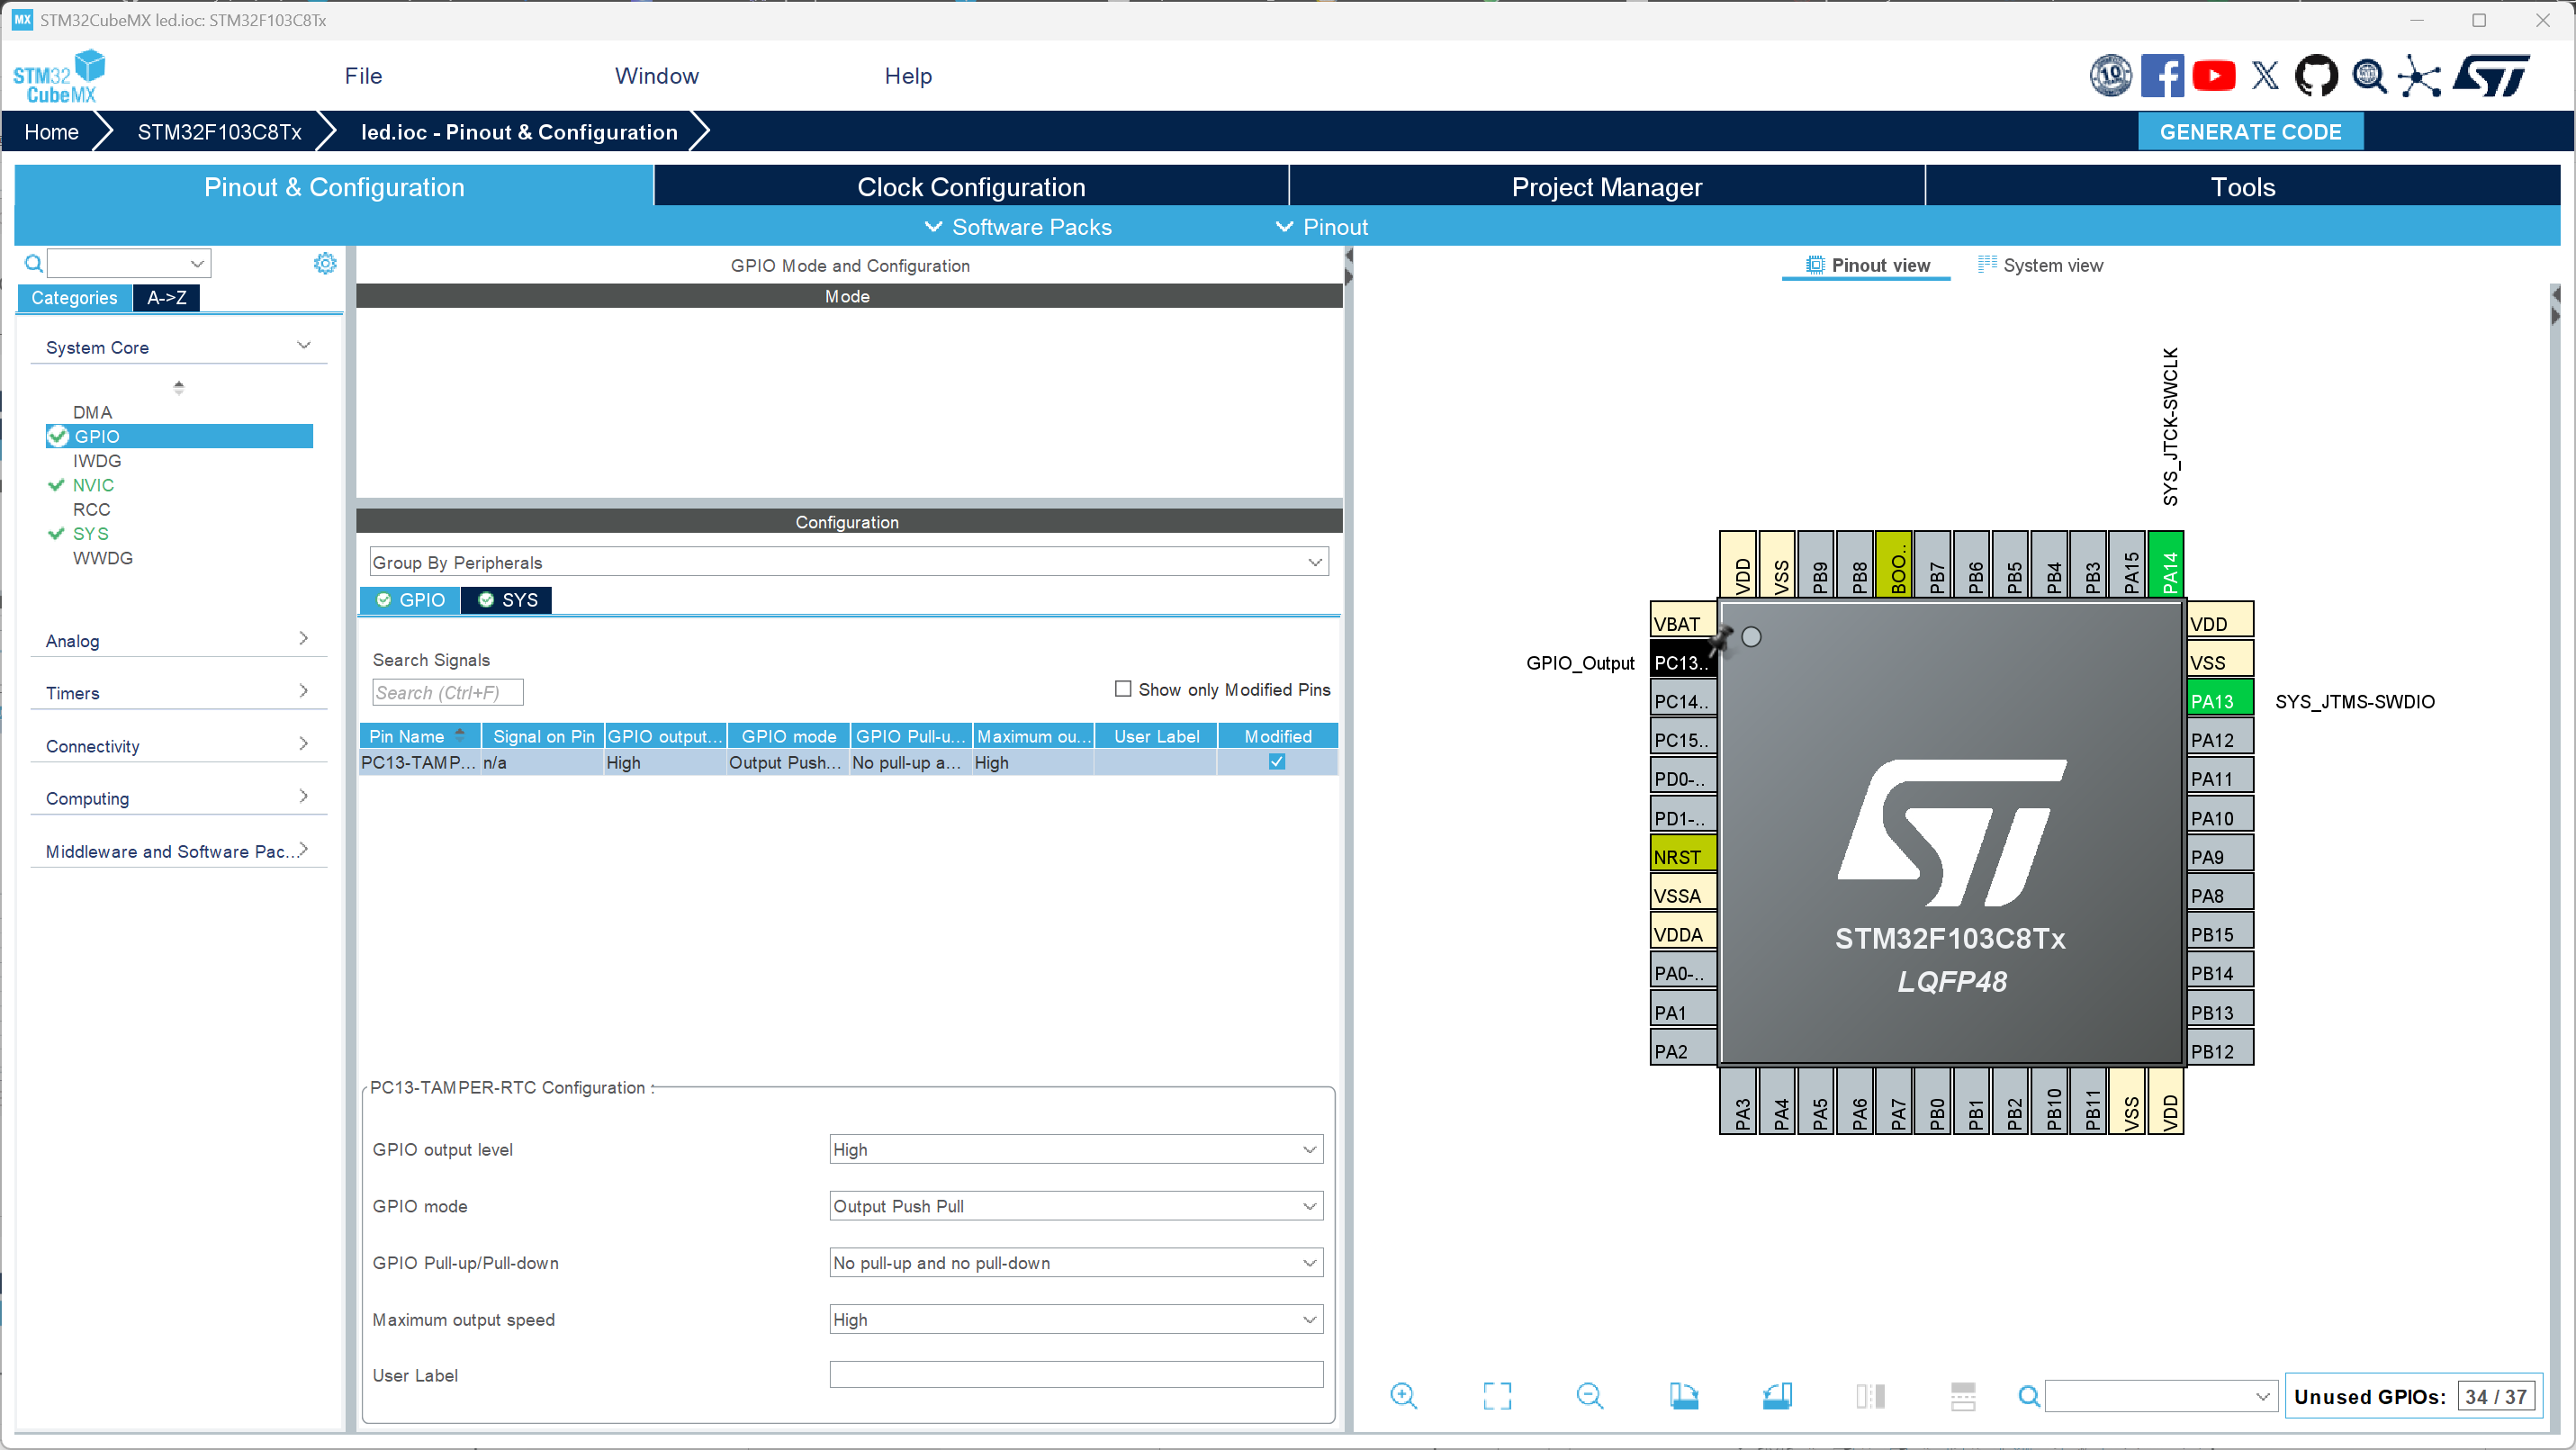Click the STM32F103C8Tx breadcrumb
Screen dimensions: 2576x1450
219,131
